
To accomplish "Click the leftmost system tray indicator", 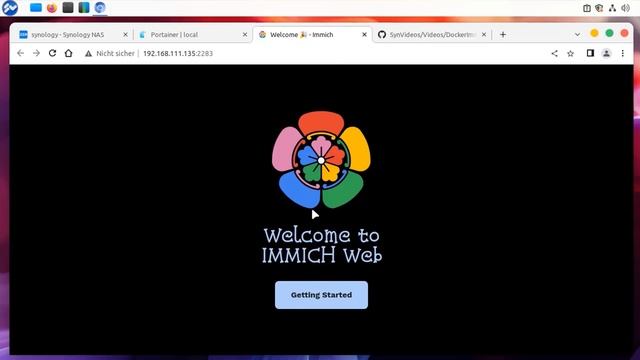I will (587, 8).
